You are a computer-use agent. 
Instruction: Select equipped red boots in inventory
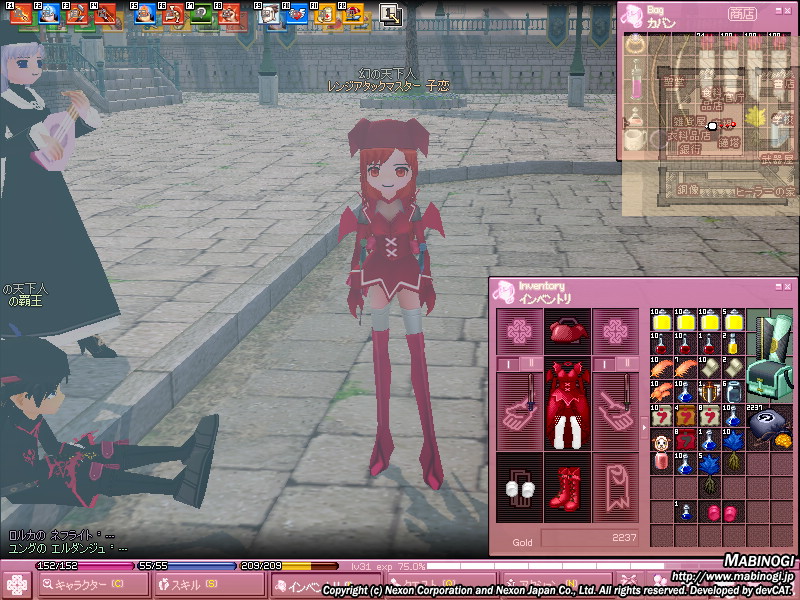point(567,488)
